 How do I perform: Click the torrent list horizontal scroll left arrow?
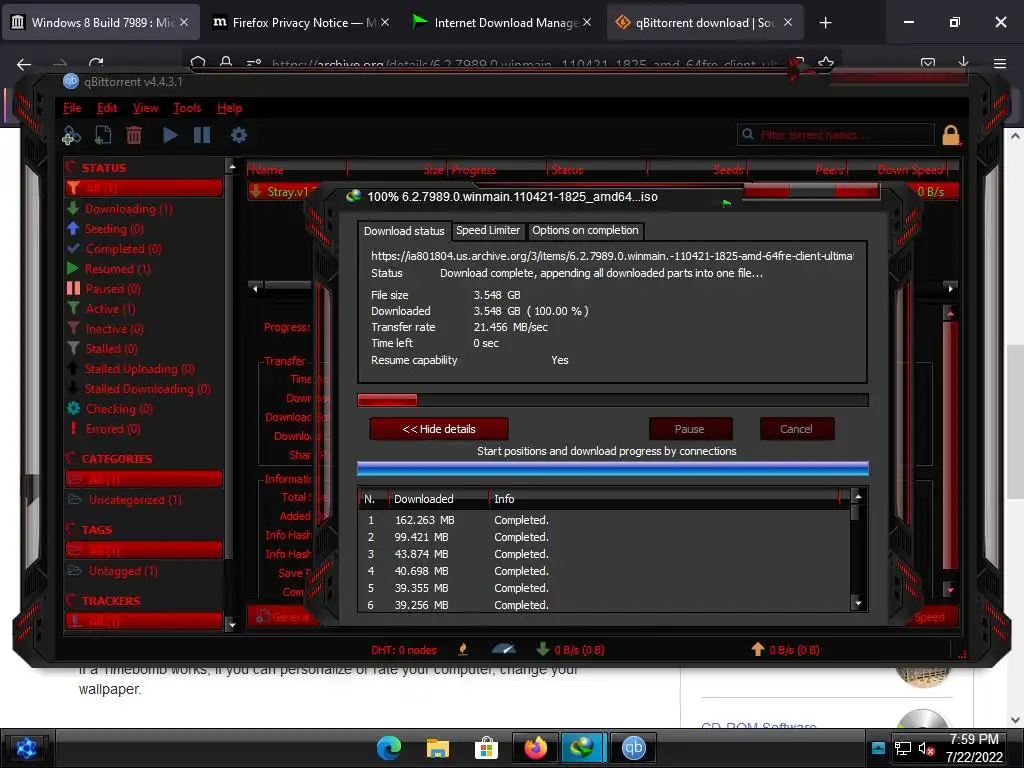(x=255, y=288)
